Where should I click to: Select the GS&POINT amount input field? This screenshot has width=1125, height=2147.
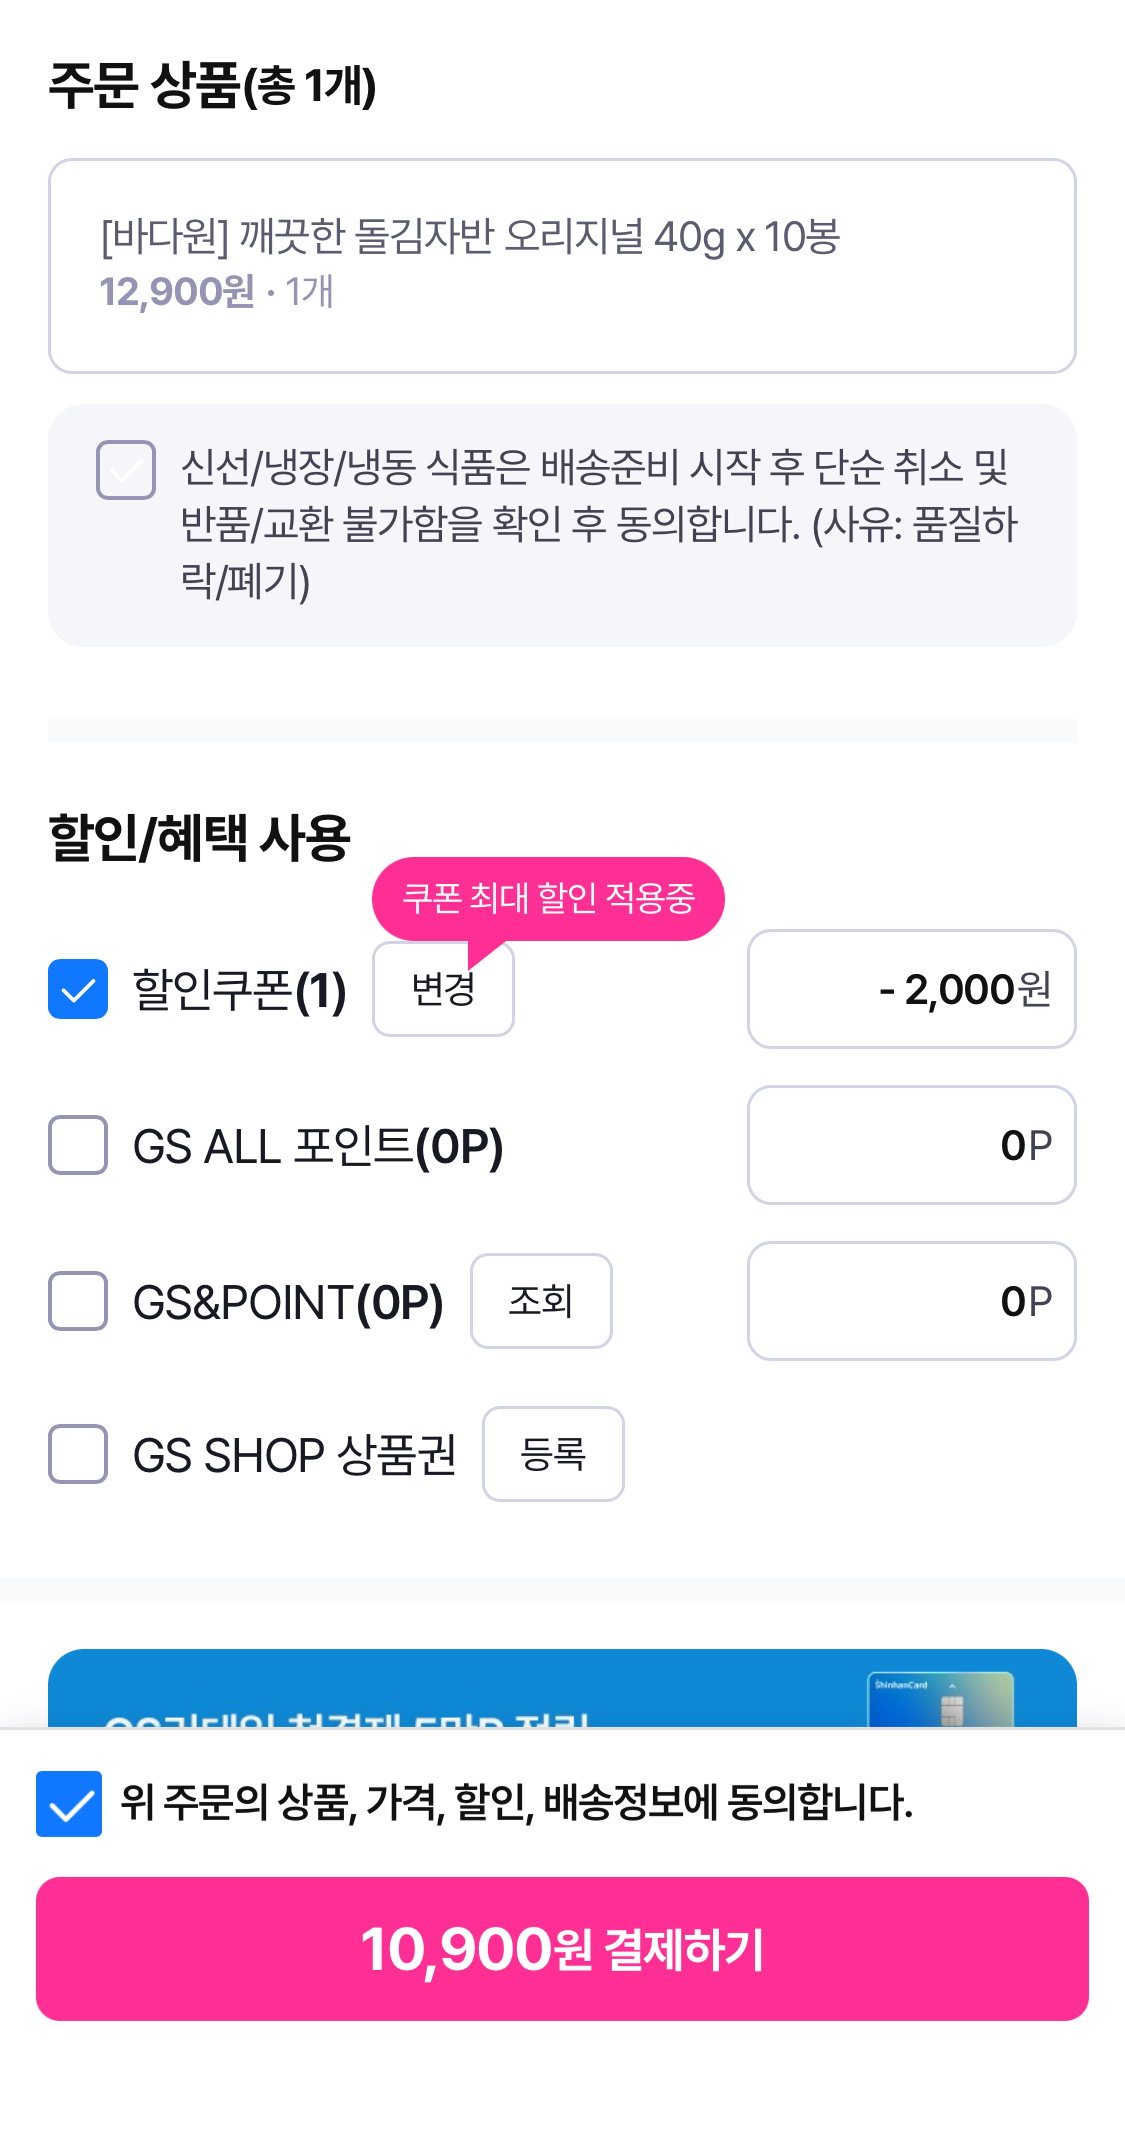(911, 1301)
